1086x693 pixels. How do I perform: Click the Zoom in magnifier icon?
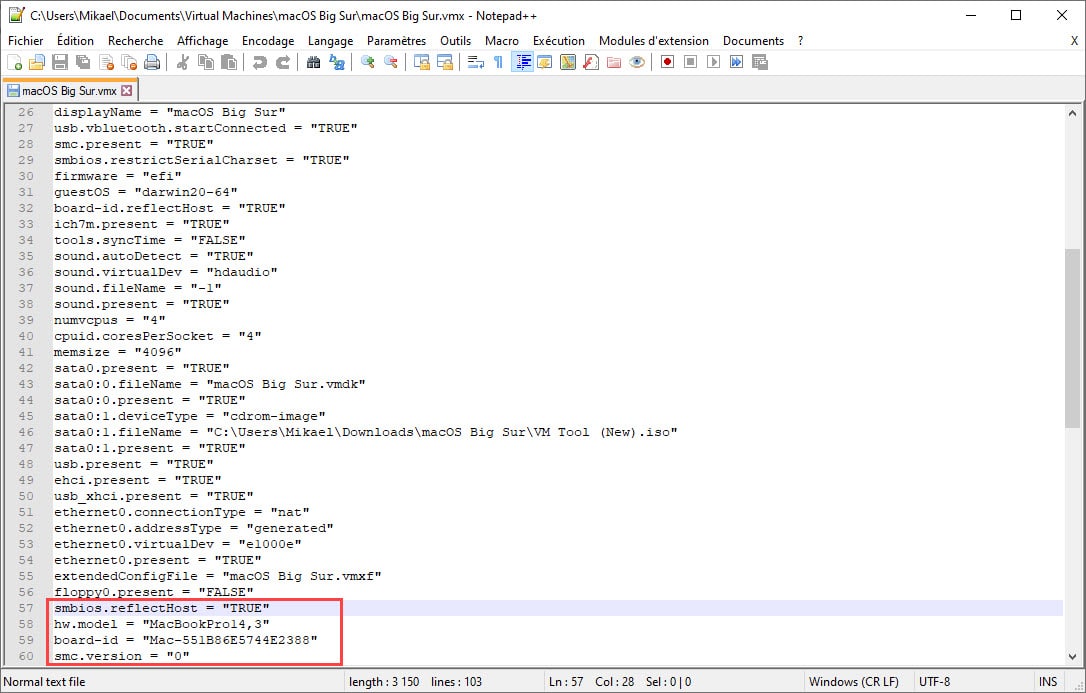[368, 62]
